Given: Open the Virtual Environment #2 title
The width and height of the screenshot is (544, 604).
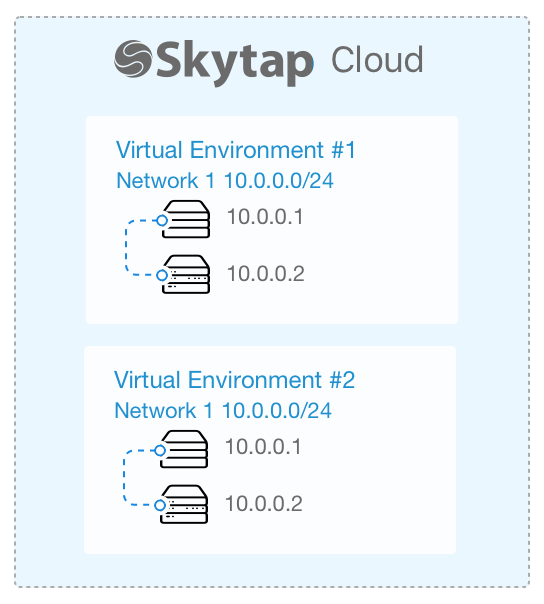Looking at the screenshot, I should coord(234,380).
